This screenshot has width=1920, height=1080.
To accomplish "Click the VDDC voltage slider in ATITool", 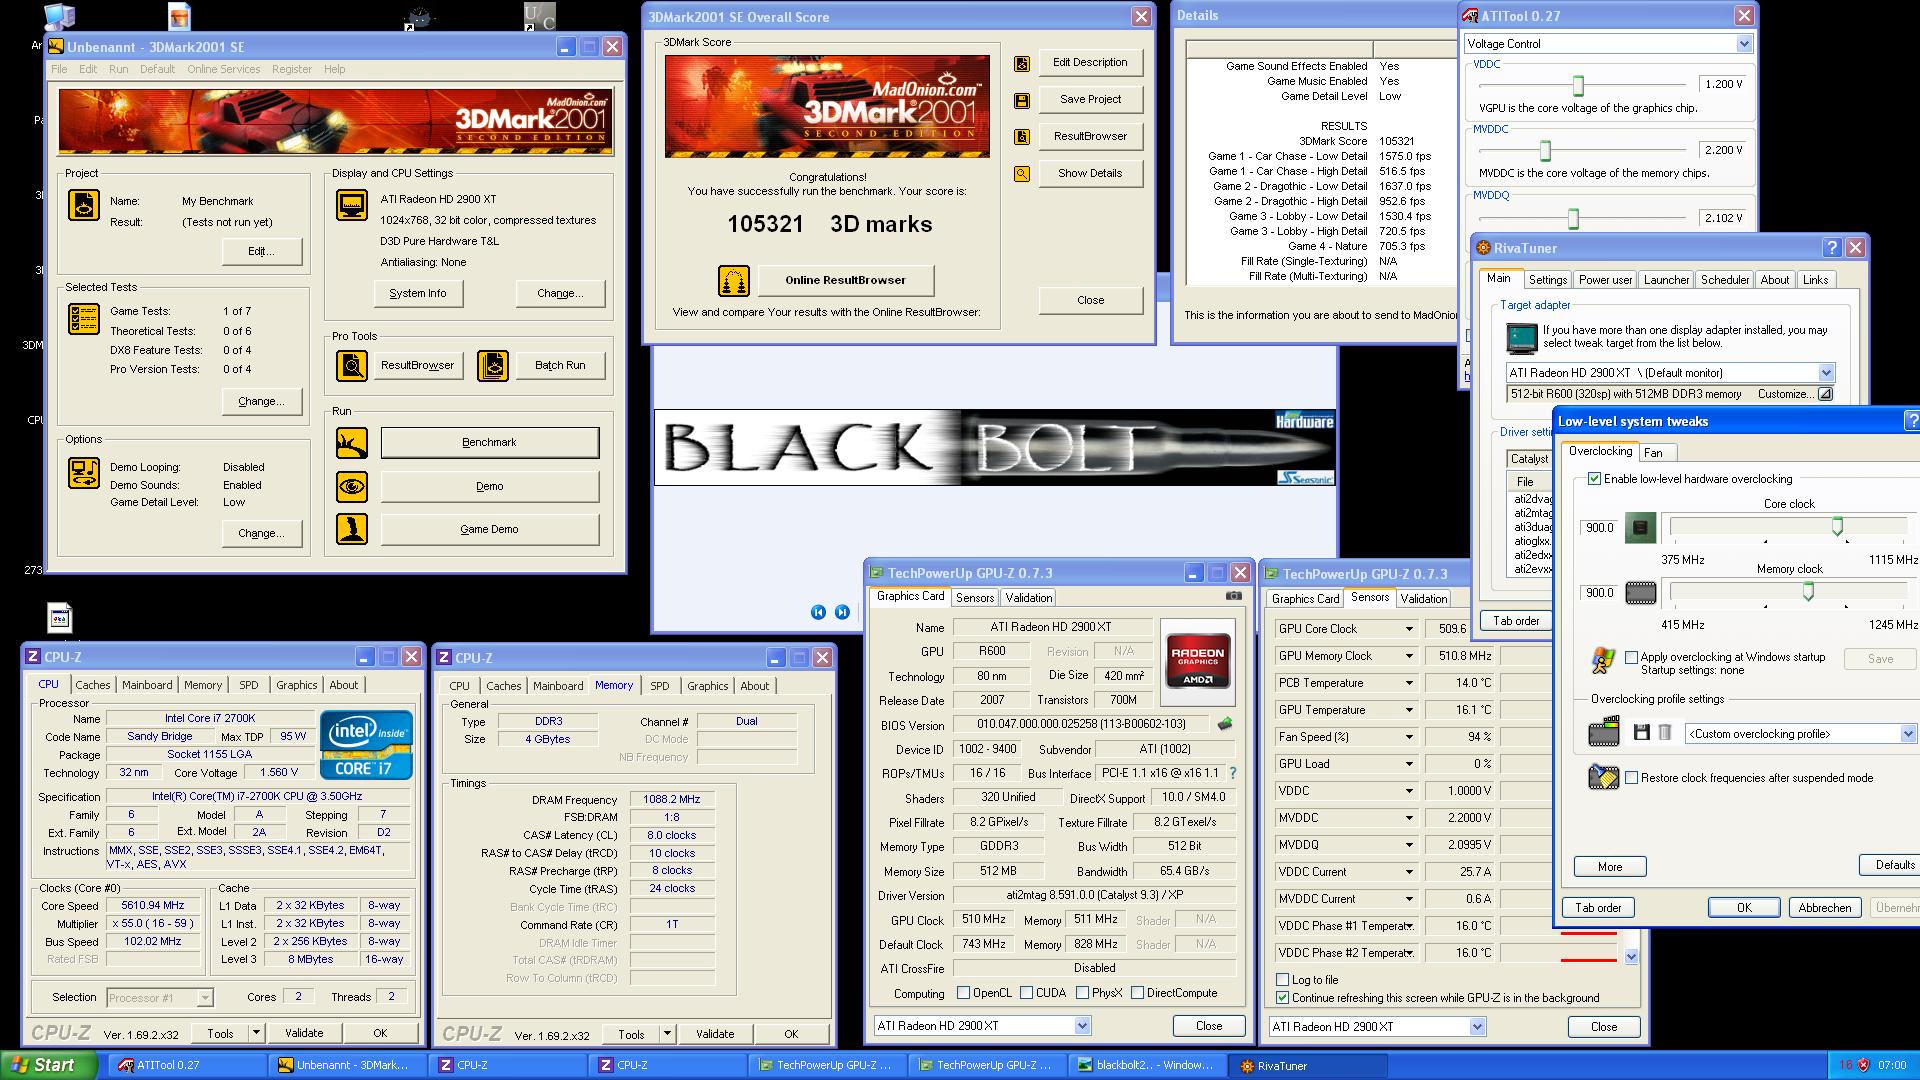I will click(1578, 85).
